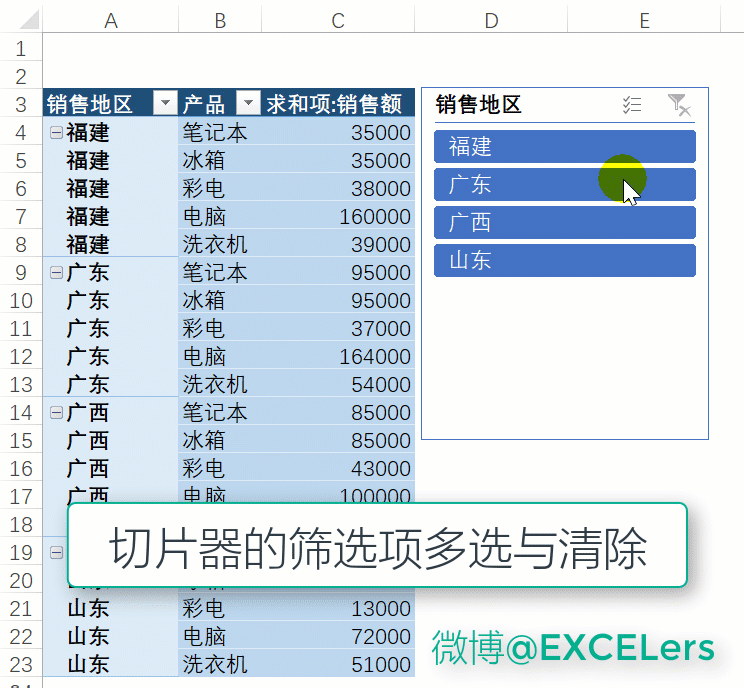744x688 pixels.
Task: Click the 求和项:销售额 header cell
Action: tap(338, 104)
